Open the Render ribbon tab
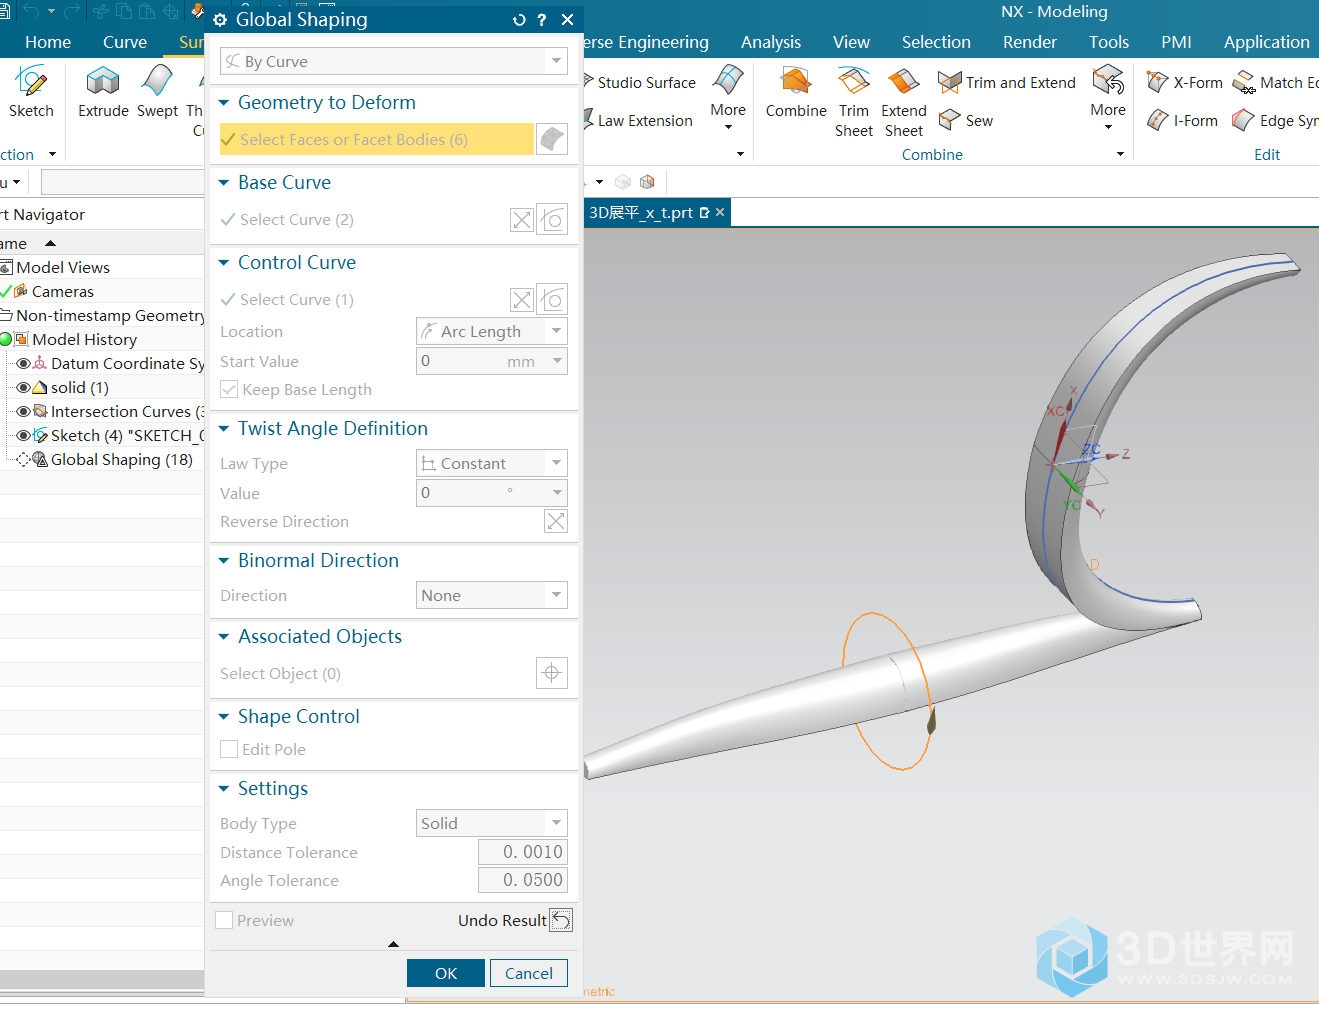This screenshot has width=1319, height=1011. (x=1030, y=42)
